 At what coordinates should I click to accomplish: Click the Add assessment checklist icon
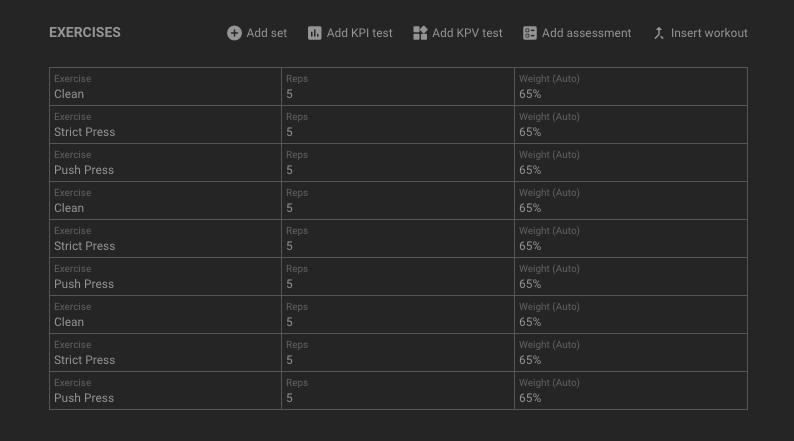click(x=530, y=33)
